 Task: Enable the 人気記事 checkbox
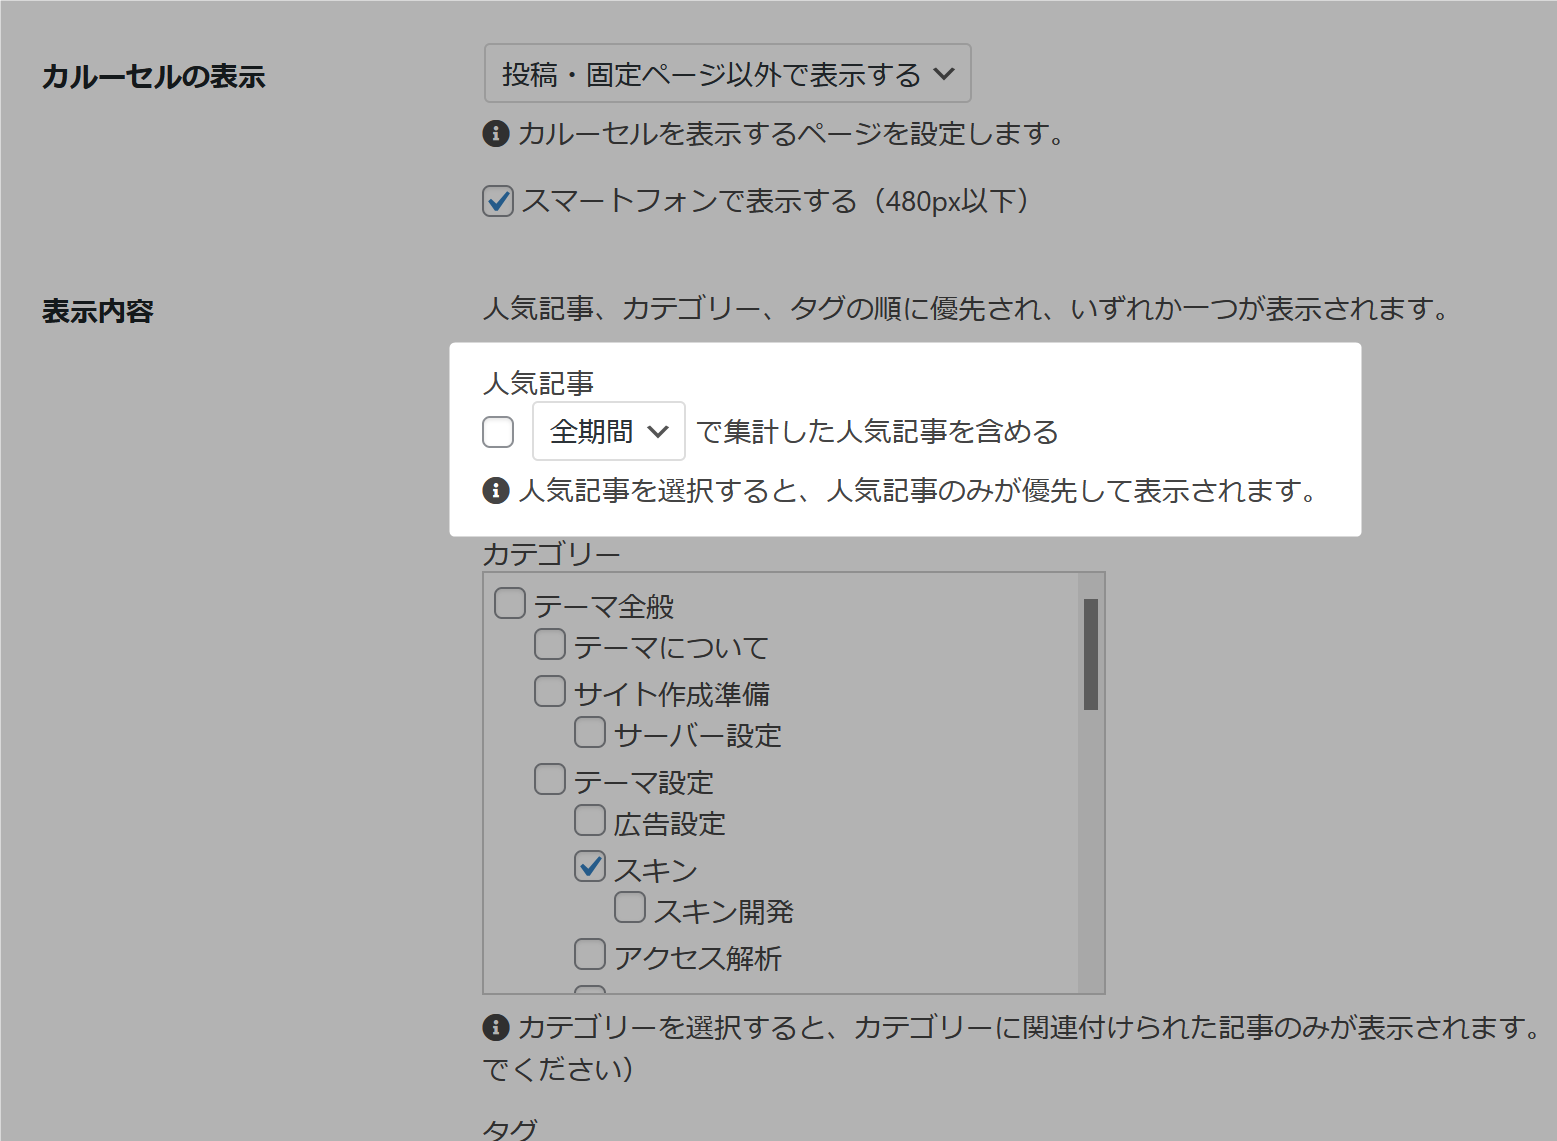click(x=498, y=432)
